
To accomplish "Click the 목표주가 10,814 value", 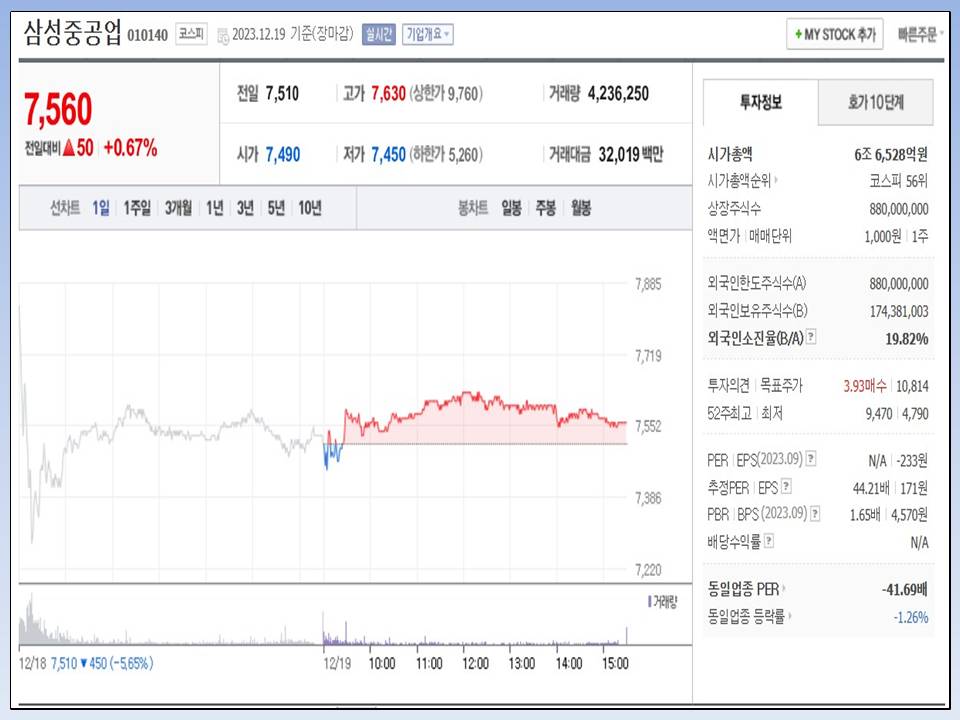I will pos(912,386).
